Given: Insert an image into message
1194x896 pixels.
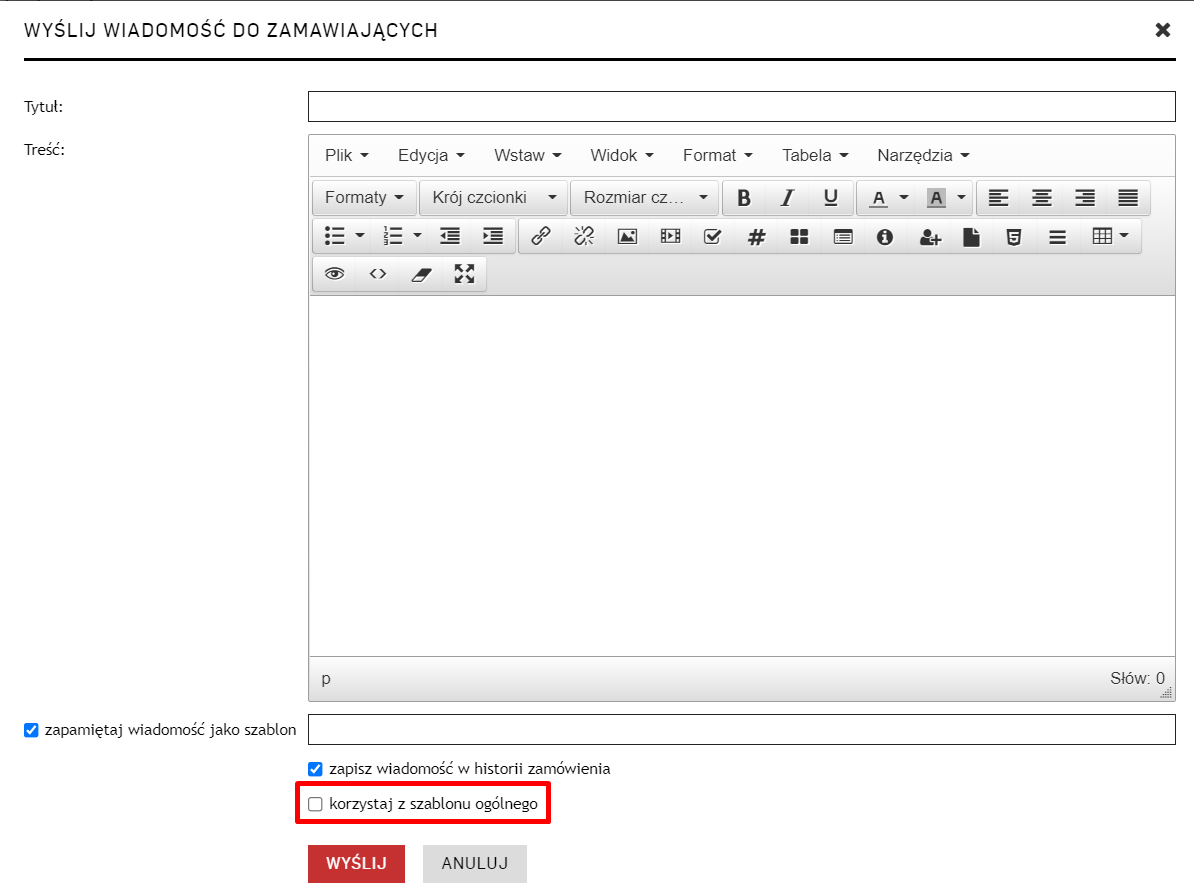Looking at the screenshot, I should tap(627, 237).
